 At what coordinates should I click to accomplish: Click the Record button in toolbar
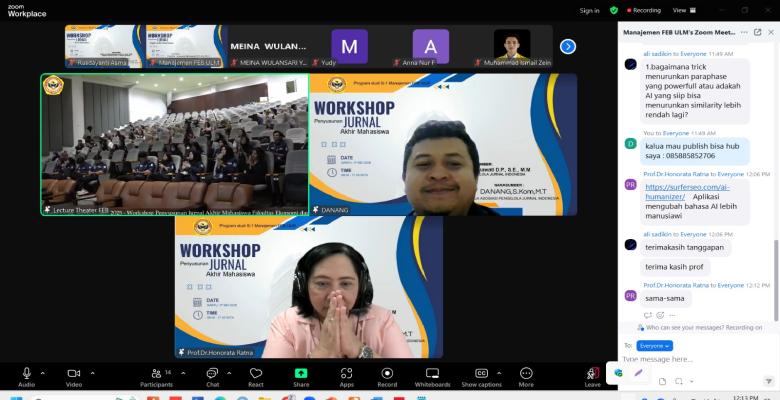387,374
